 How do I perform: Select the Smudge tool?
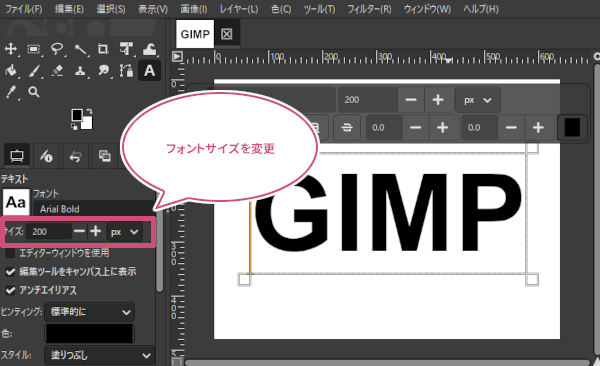(x=103, y=70)
